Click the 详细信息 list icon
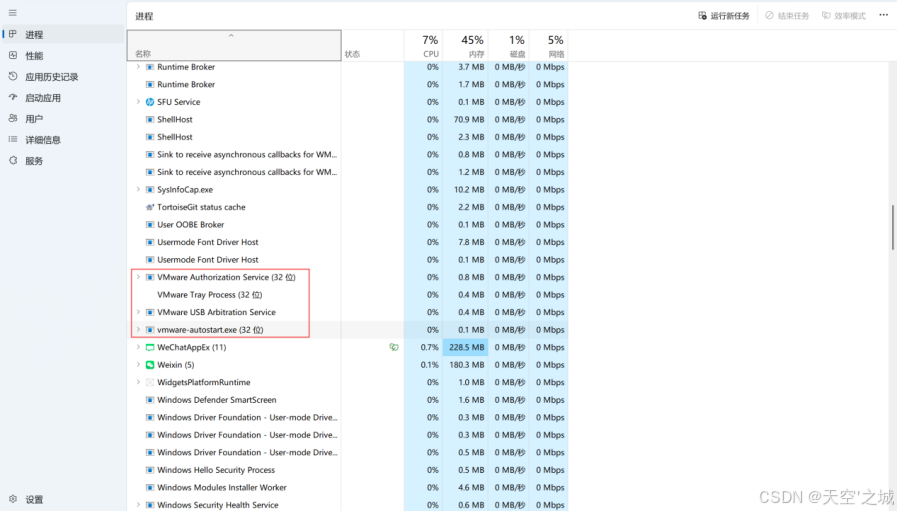 (13, 139)
